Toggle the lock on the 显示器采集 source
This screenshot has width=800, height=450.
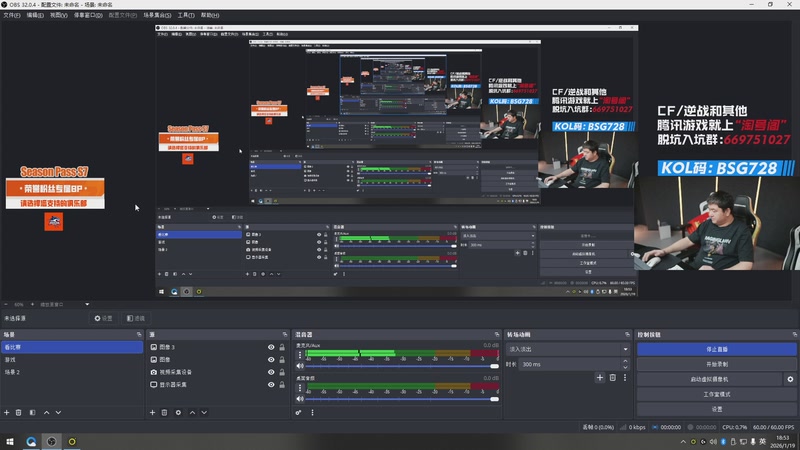click(282, 385)
